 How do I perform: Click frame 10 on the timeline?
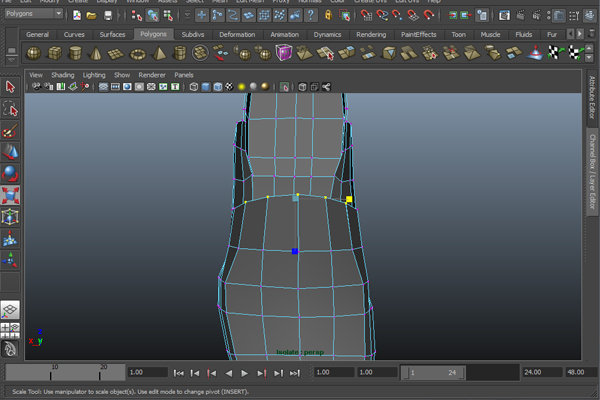point(51,372)
